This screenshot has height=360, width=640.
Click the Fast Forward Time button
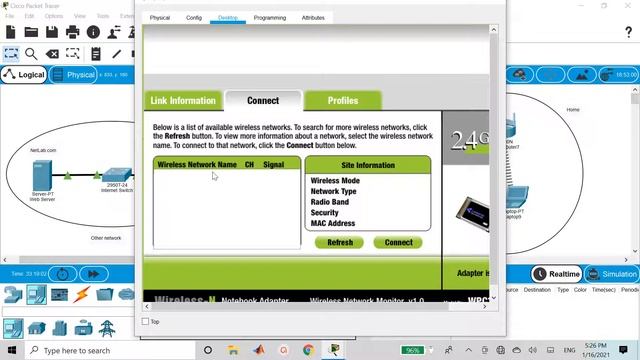tap(94, 274)
